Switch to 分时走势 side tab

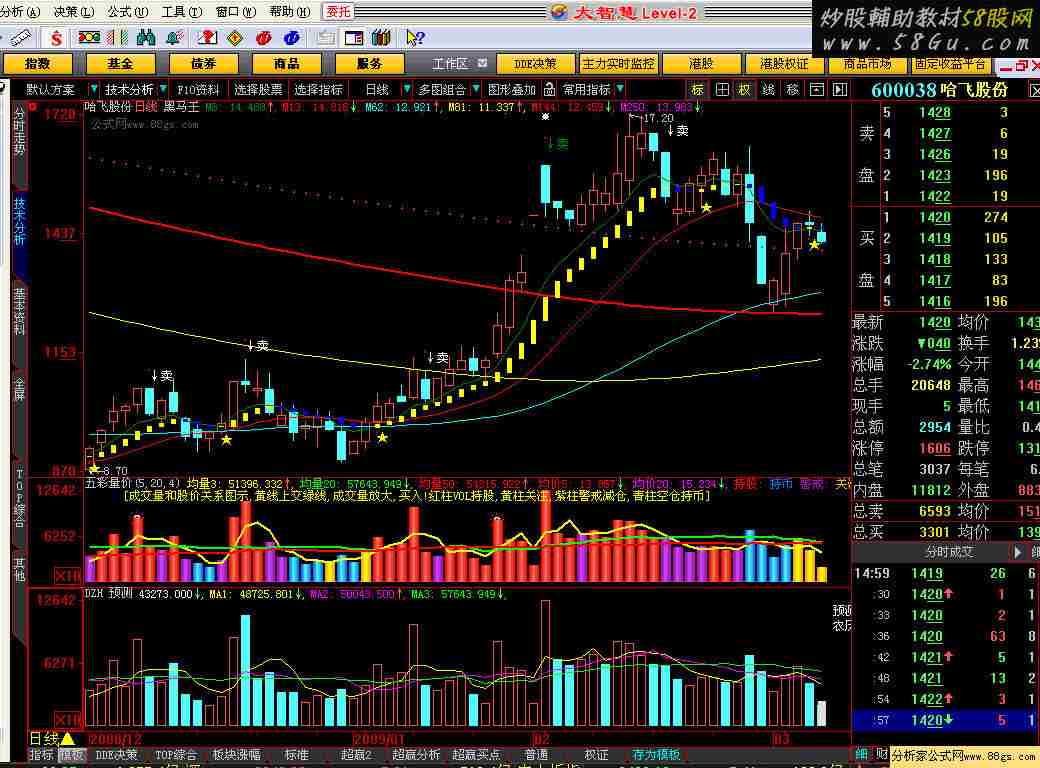point(19,131)
